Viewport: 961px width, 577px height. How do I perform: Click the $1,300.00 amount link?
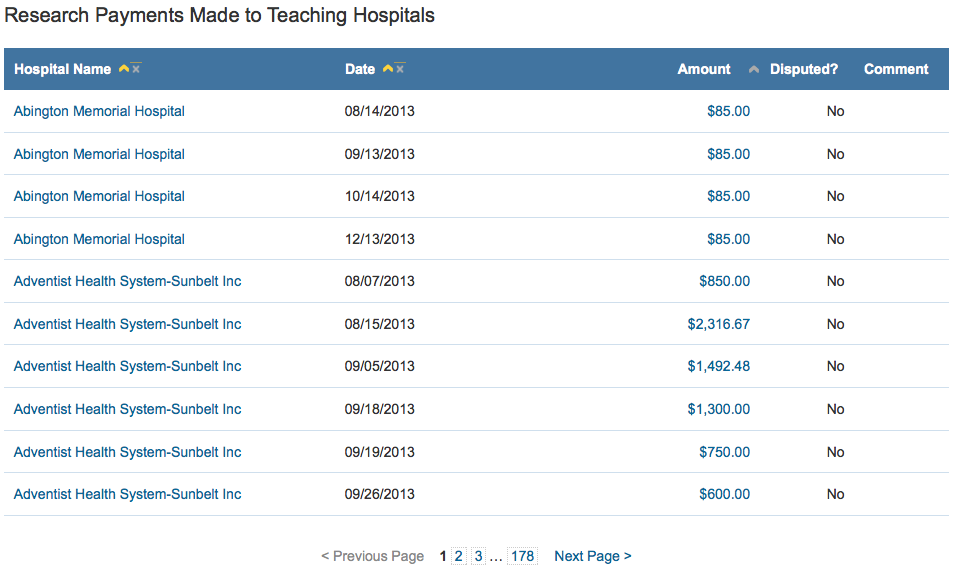(718, 409)
